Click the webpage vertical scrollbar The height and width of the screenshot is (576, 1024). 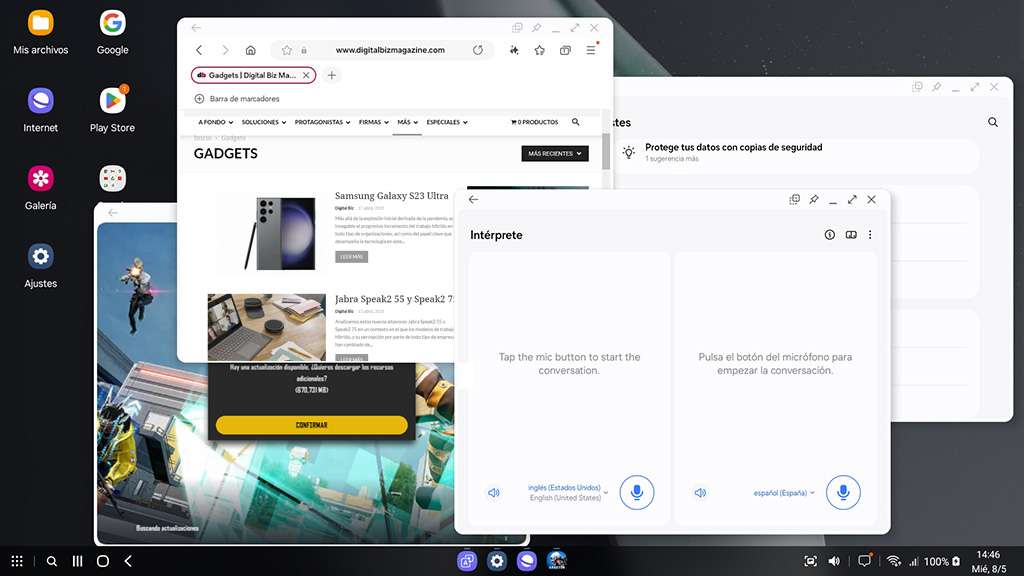coord(605,152)
